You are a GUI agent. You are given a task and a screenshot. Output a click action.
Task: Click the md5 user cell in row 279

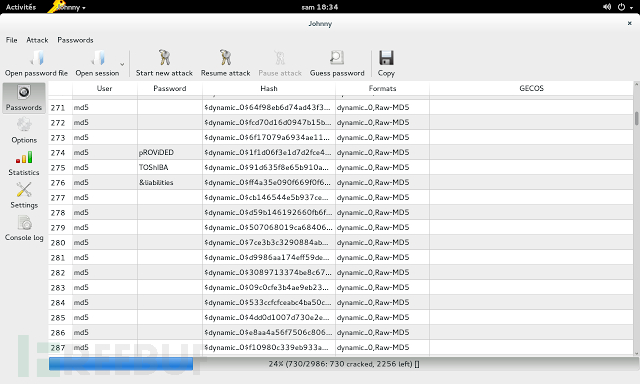pyautogui.click(x=104, y=228)
